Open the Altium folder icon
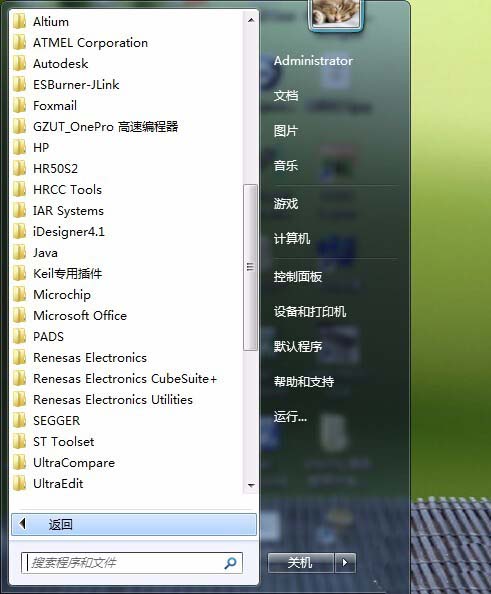Viewport: 491px width, 594px height. click(19, 22)
